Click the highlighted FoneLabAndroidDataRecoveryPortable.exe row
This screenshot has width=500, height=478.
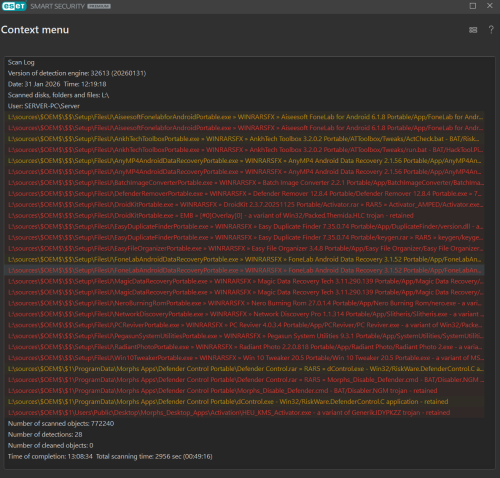click(x=245, y=271)
